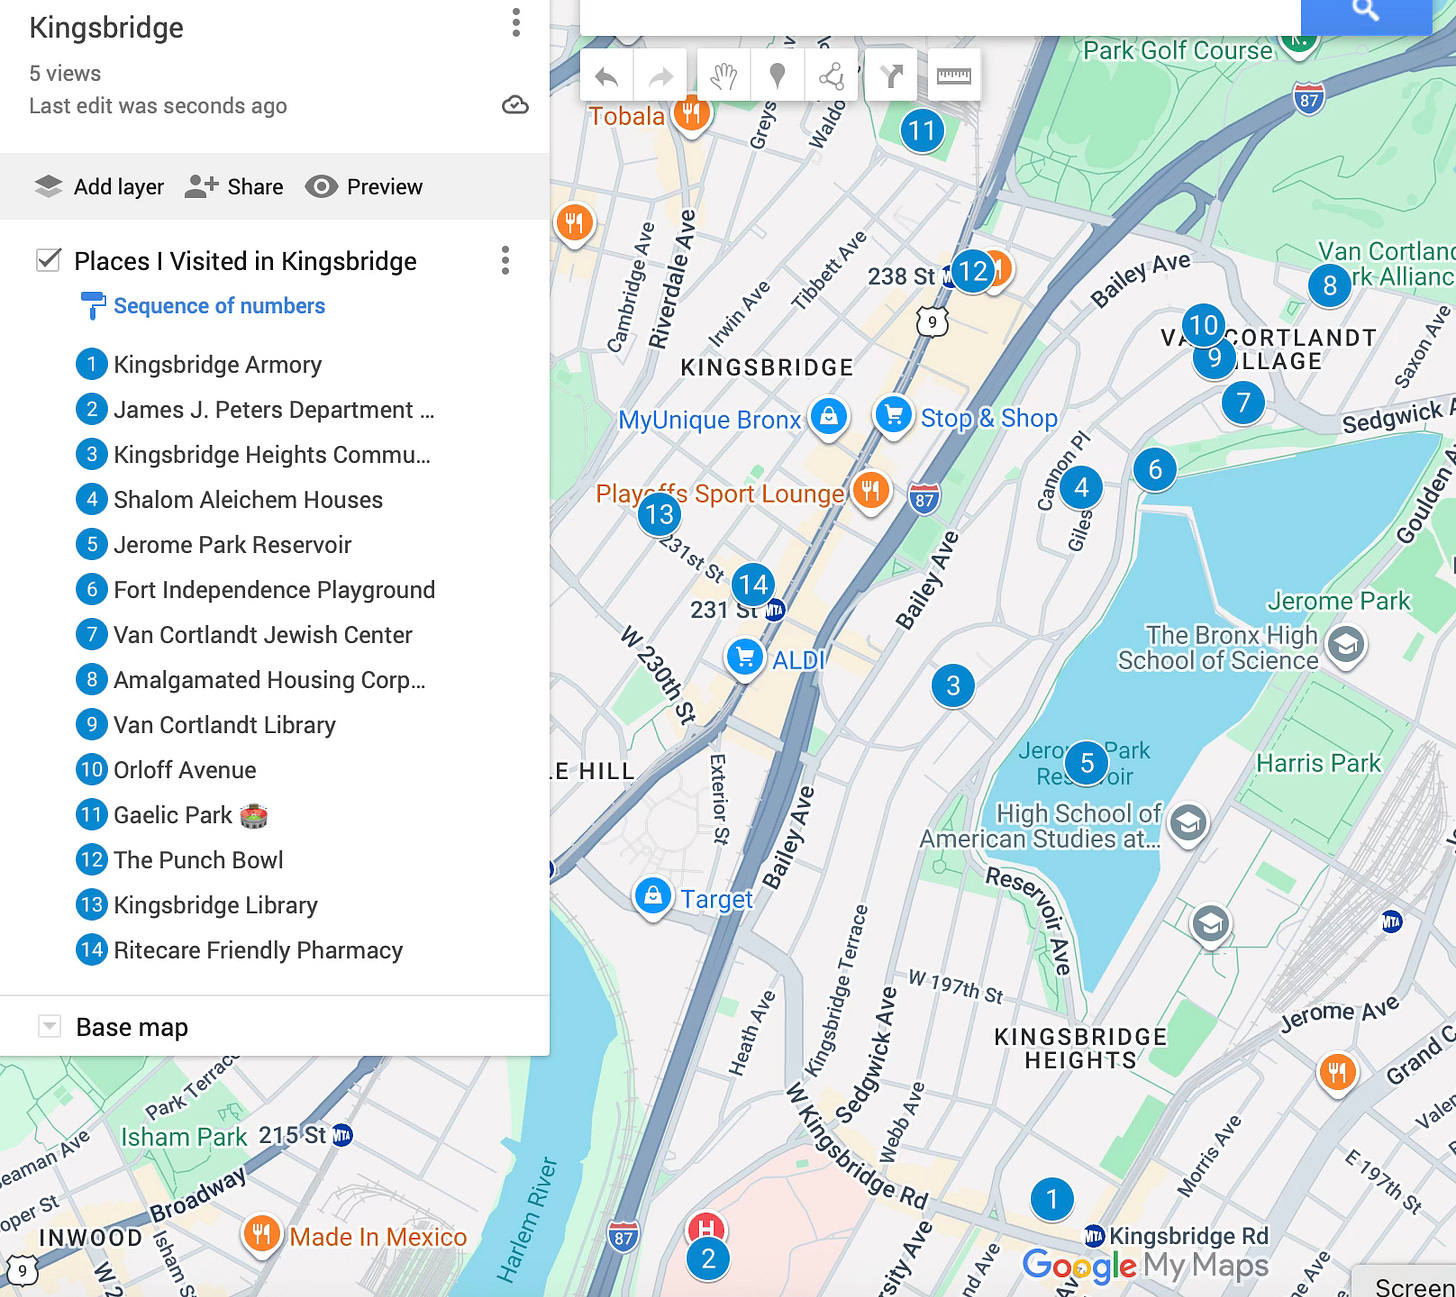Click the map search input field
The height and width of the screenshot is (1297, 1456).
click(x=940, y=15)
